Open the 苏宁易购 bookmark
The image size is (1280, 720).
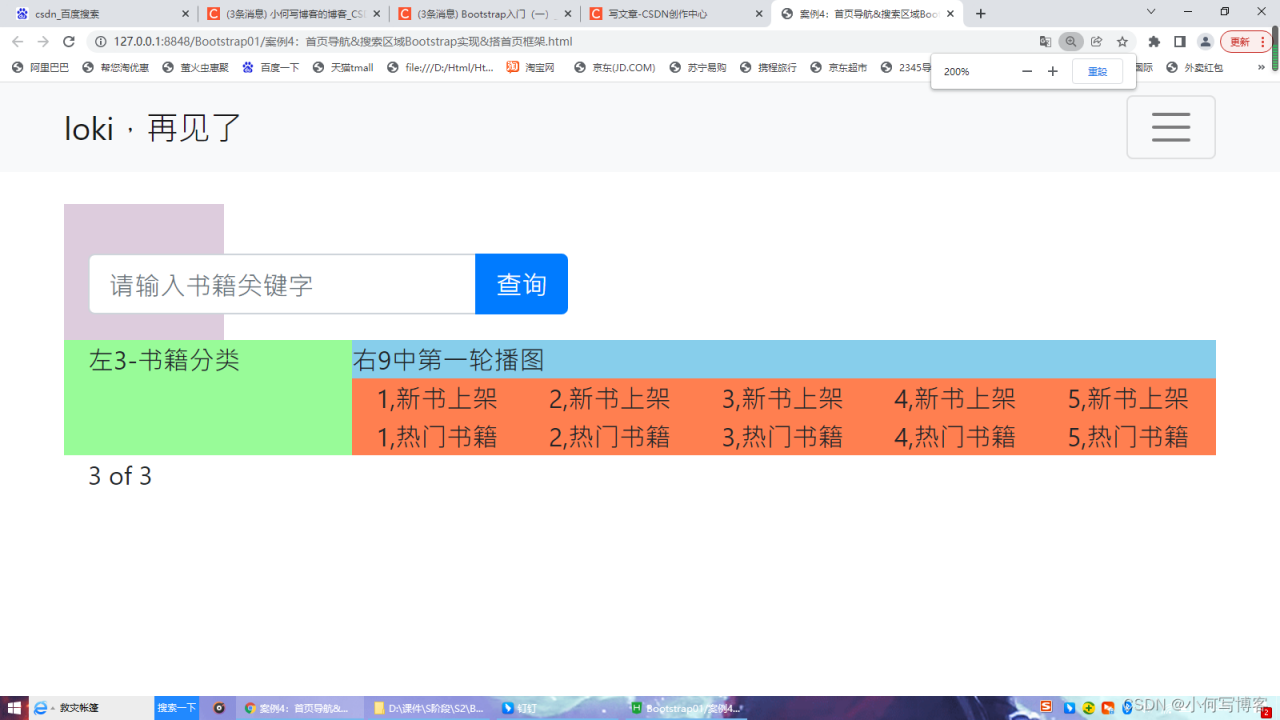click(x=698, y=67)
